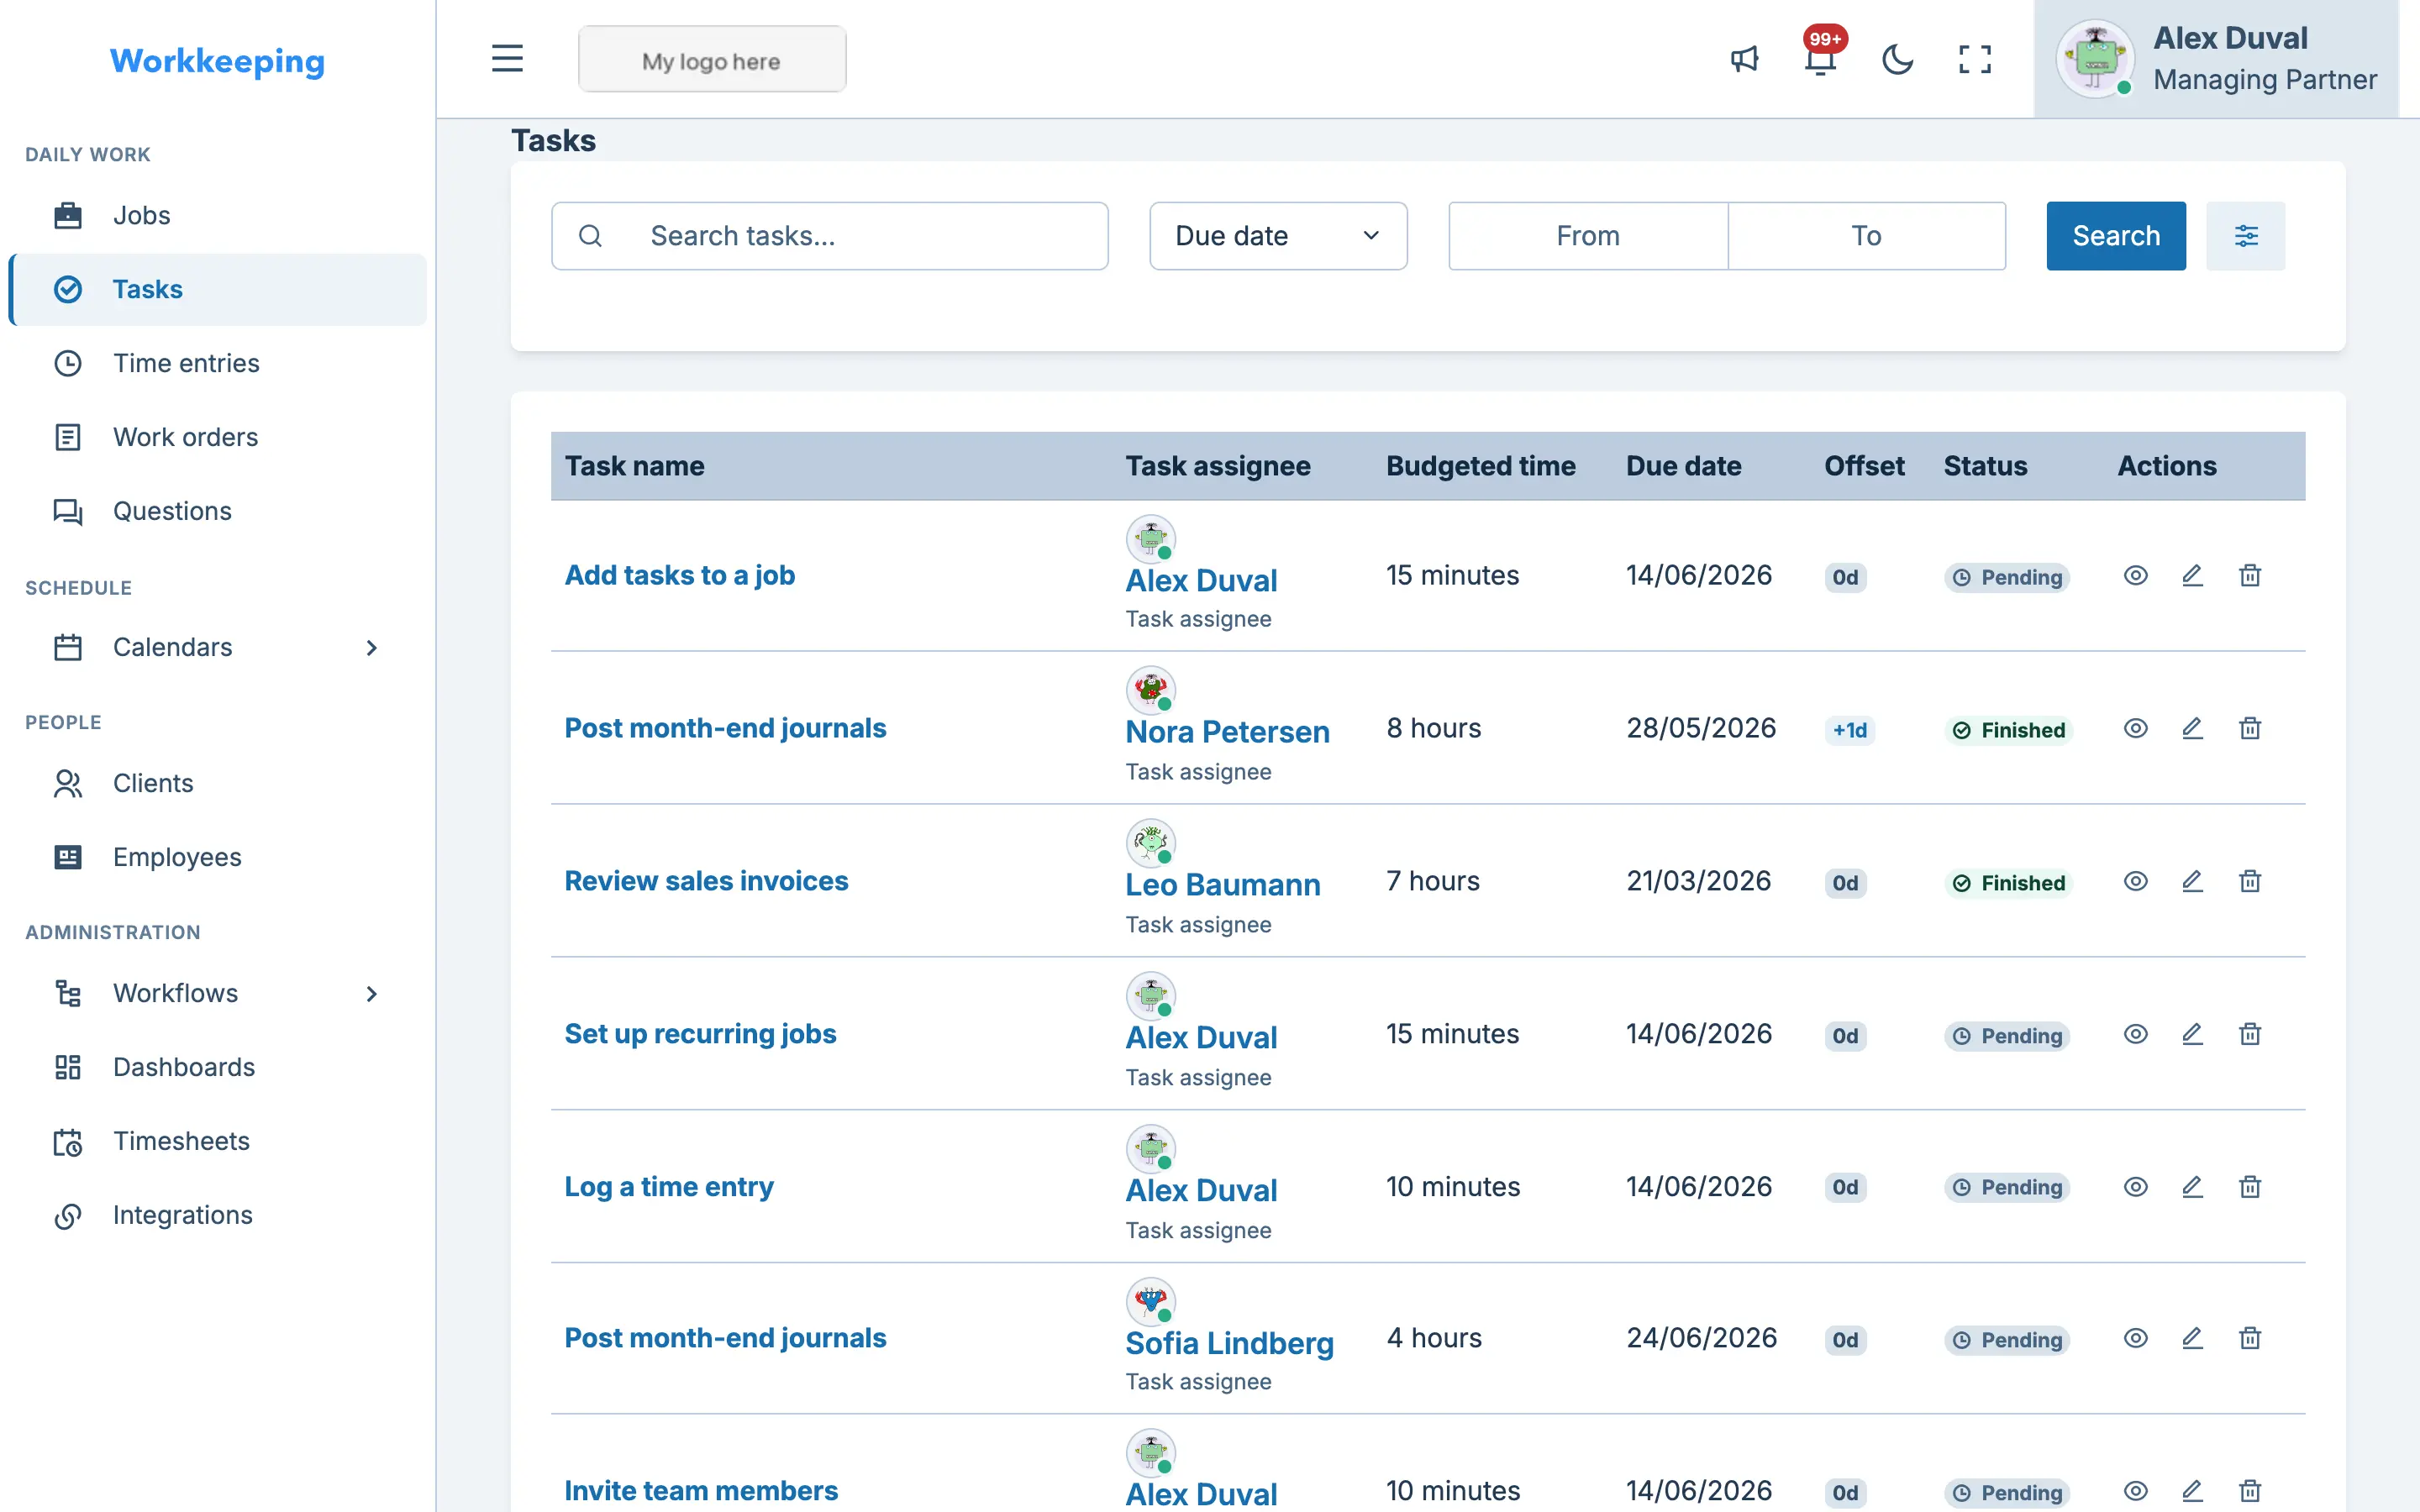Click the Timesheets calendar-clock icon
The height and width of the screenshot is (1512, 2420).
[x=68, y=1141]
